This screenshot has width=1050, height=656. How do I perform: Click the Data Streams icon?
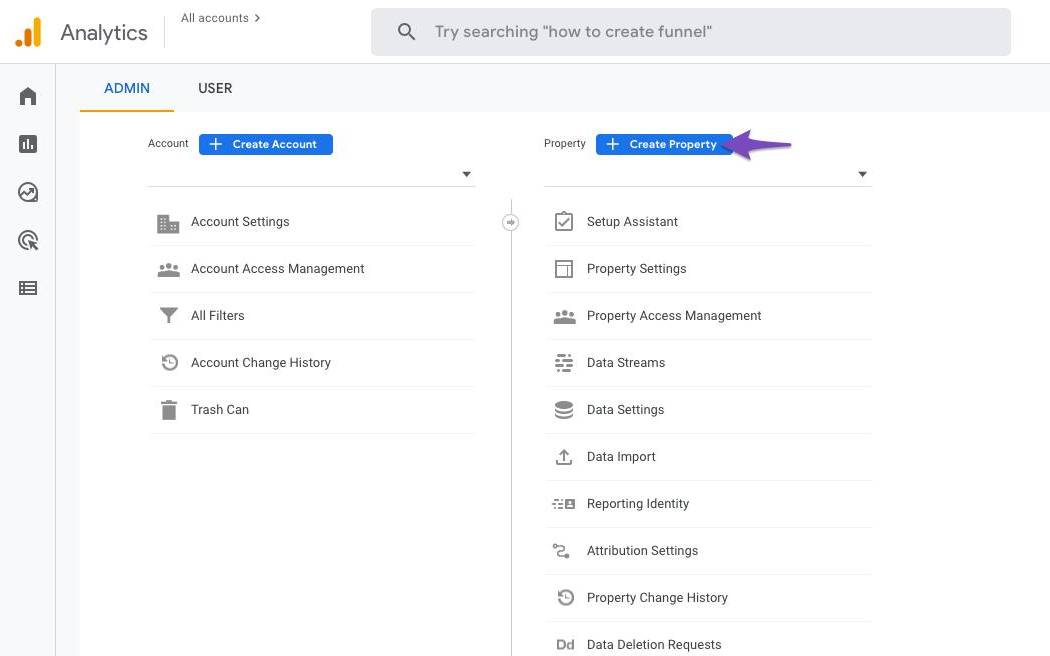(x=564, y=363)
